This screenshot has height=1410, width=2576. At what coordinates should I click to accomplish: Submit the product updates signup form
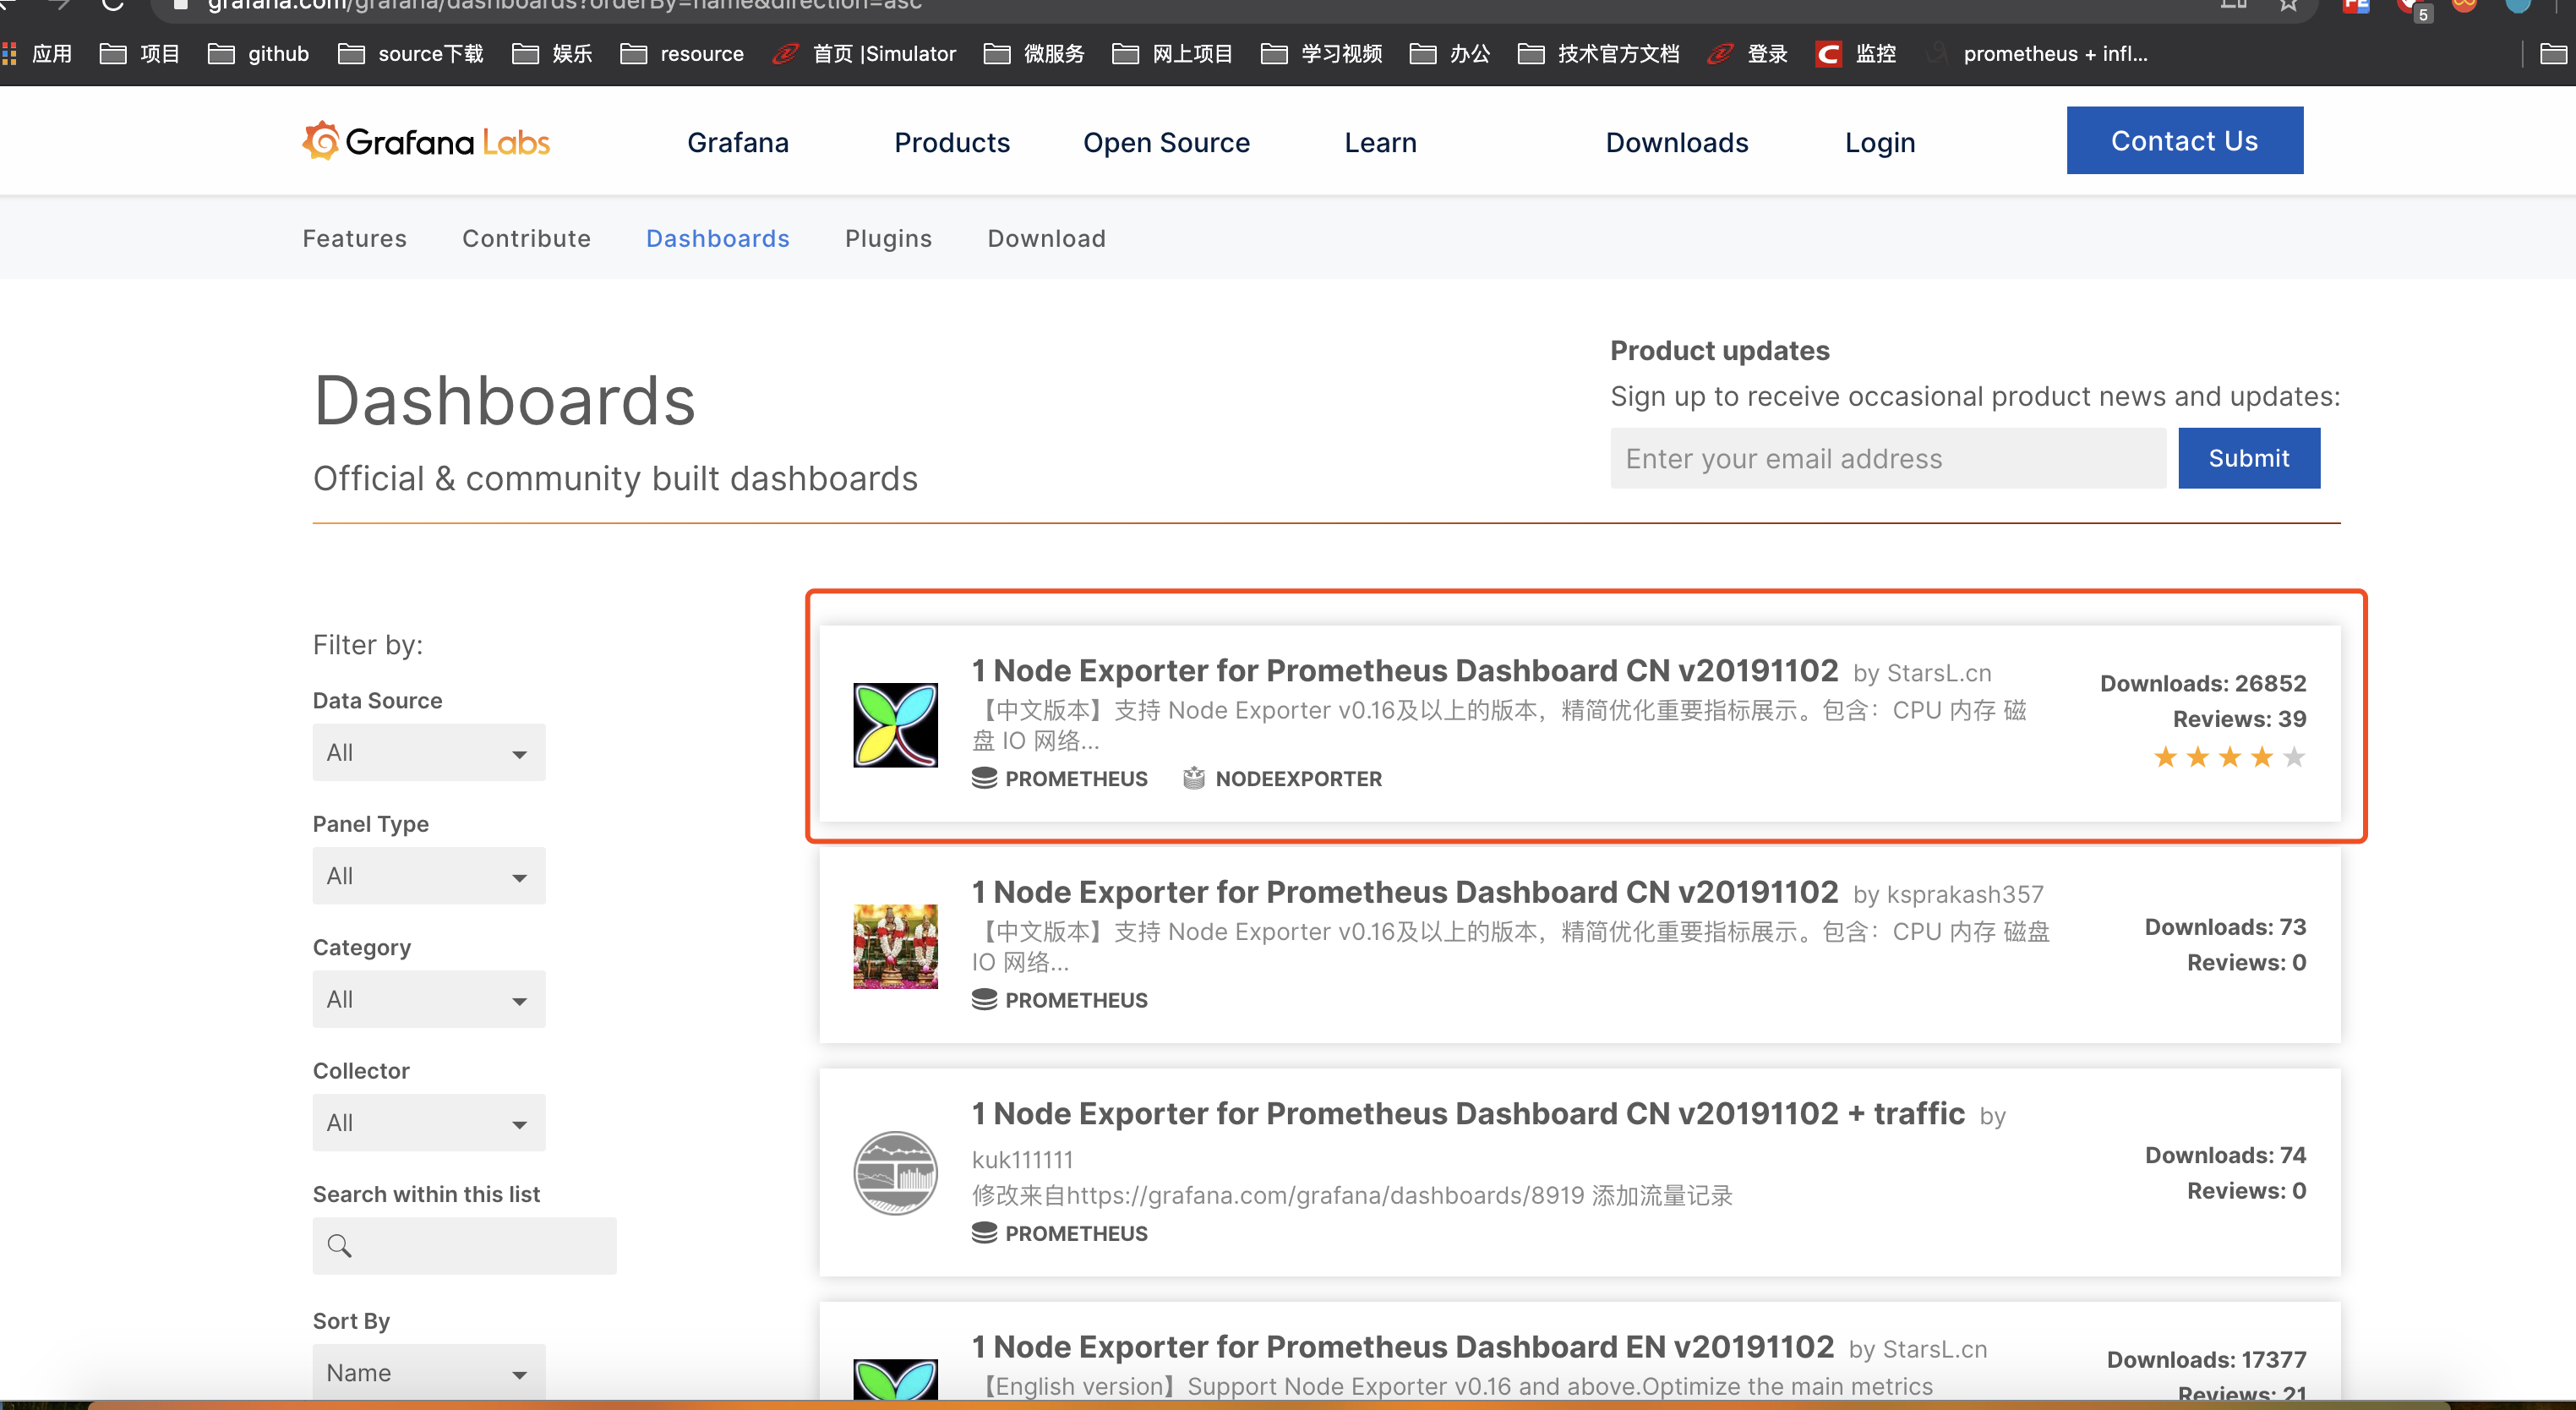coord(2247,458)
